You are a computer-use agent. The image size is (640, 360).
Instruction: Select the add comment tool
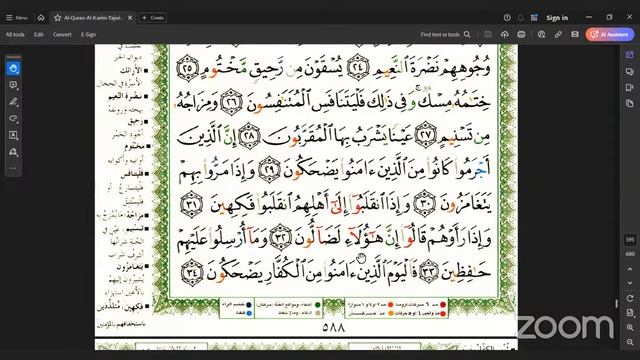pyautogui.click(x=13, y=85)
